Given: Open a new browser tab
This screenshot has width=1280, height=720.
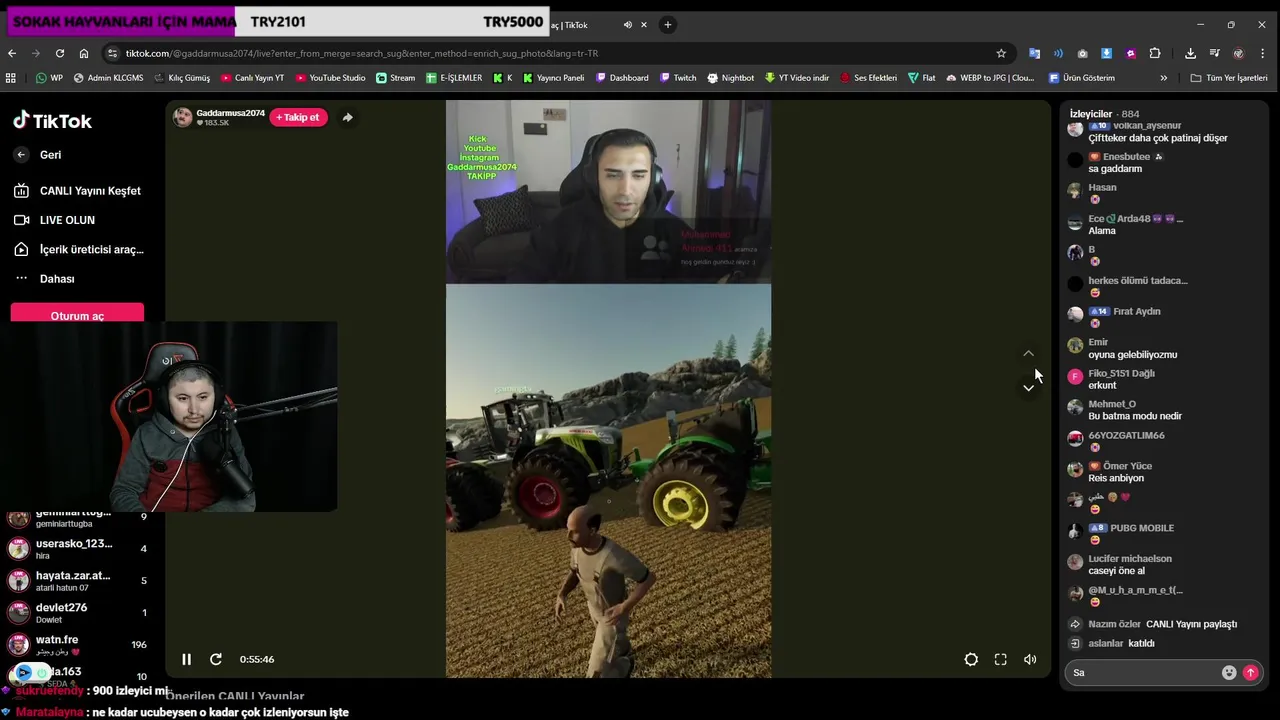Looking at the screenshot, I should point(667,24).
